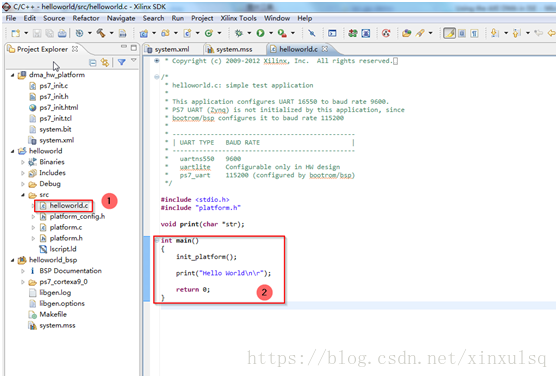Open the Help menu
This screenshot has height=378, width=558.
(x=305, y=18)
